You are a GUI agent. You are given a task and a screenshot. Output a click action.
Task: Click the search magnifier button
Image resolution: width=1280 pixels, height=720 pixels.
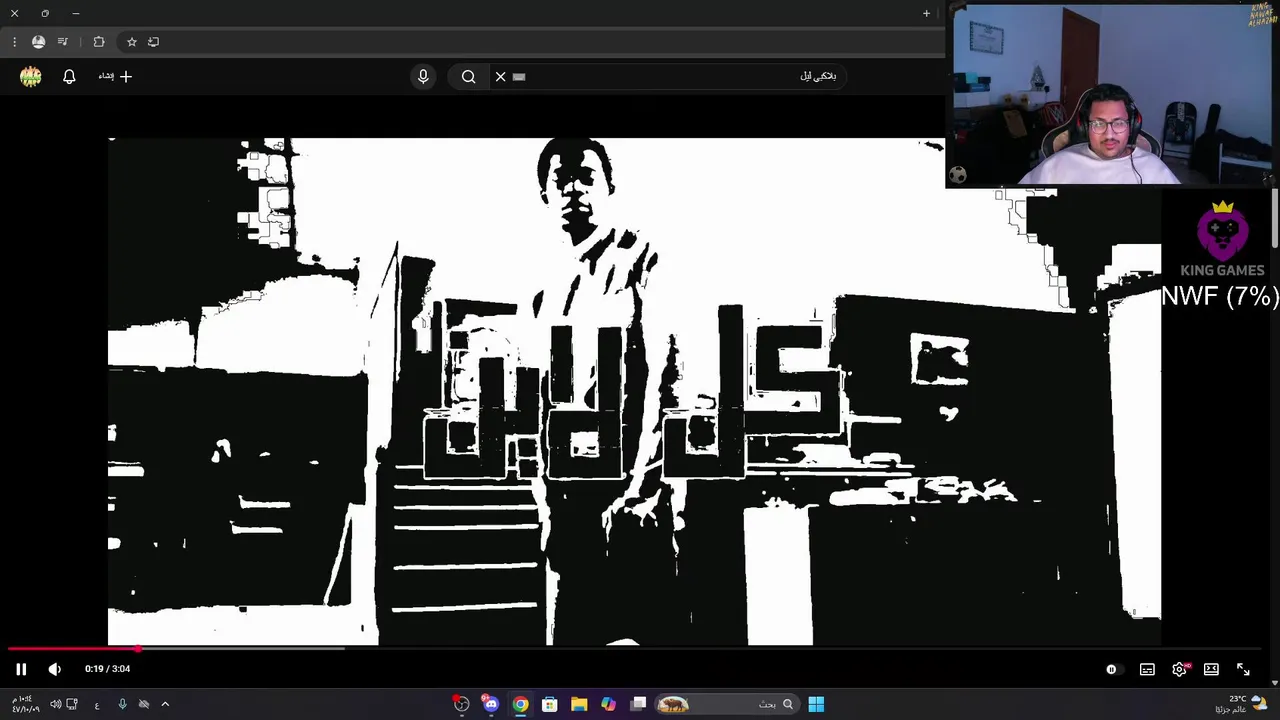point(468,76)
